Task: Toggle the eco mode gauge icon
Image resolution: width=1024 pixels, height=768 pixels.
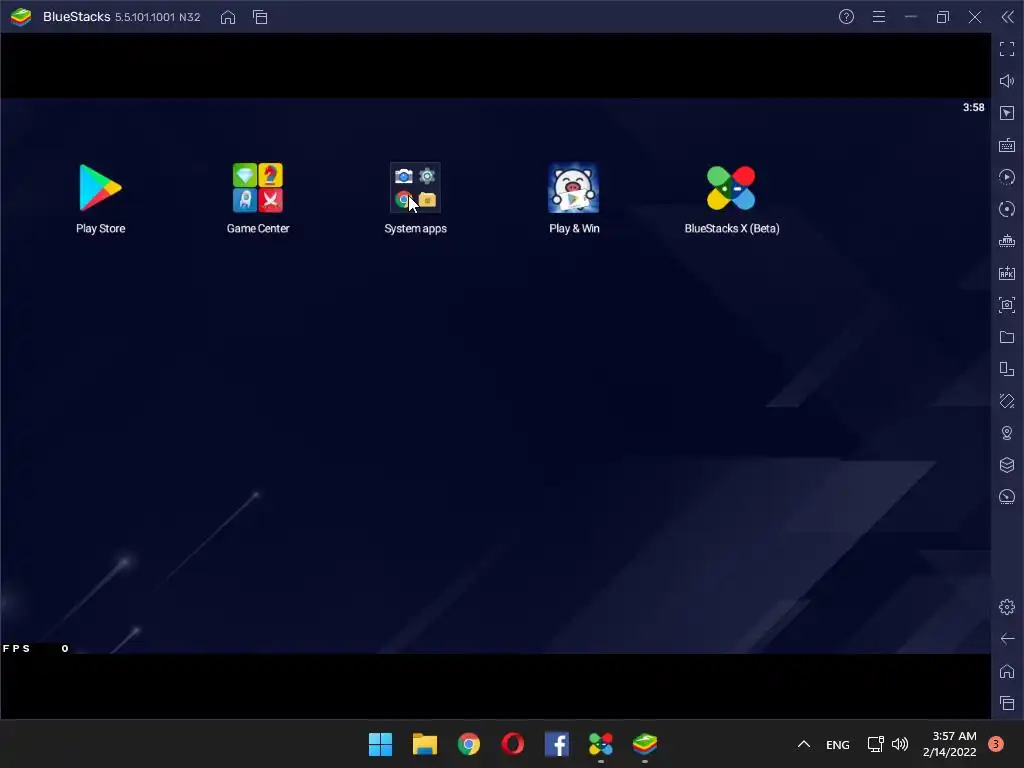Action: (x=1007, y=497)
